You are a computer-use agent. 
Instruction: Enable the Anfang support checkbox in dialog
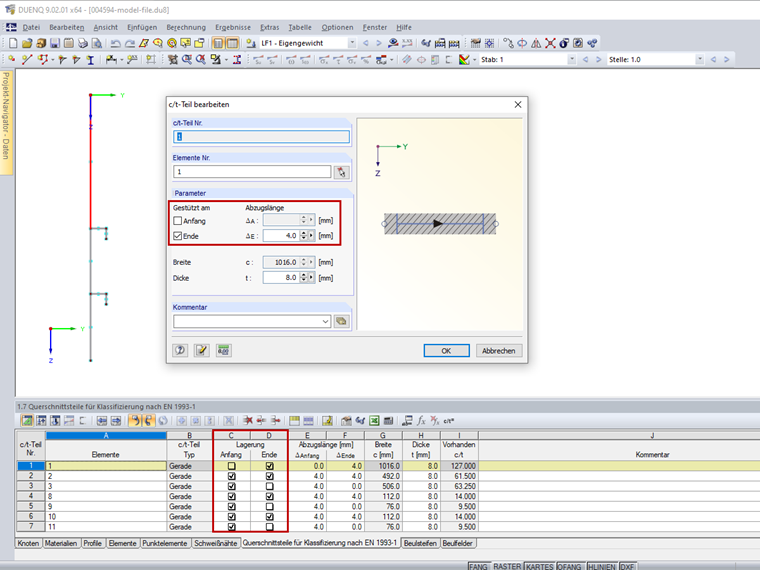(x=177, y=221)
